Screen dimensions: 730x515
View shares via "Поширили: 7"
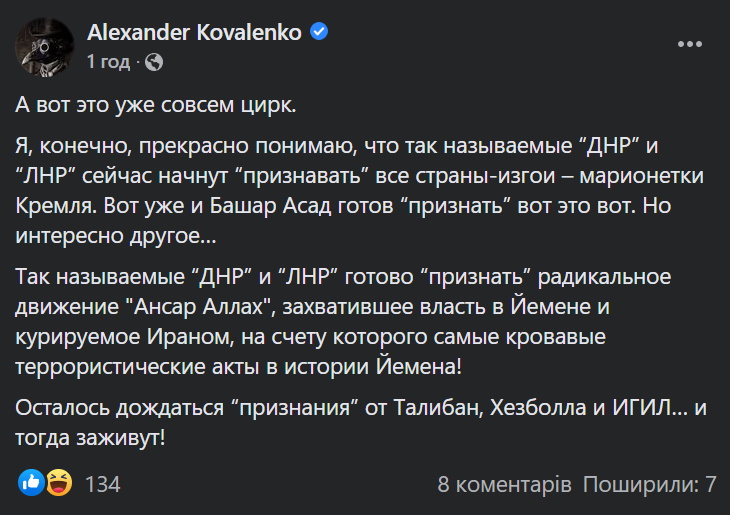650,485
